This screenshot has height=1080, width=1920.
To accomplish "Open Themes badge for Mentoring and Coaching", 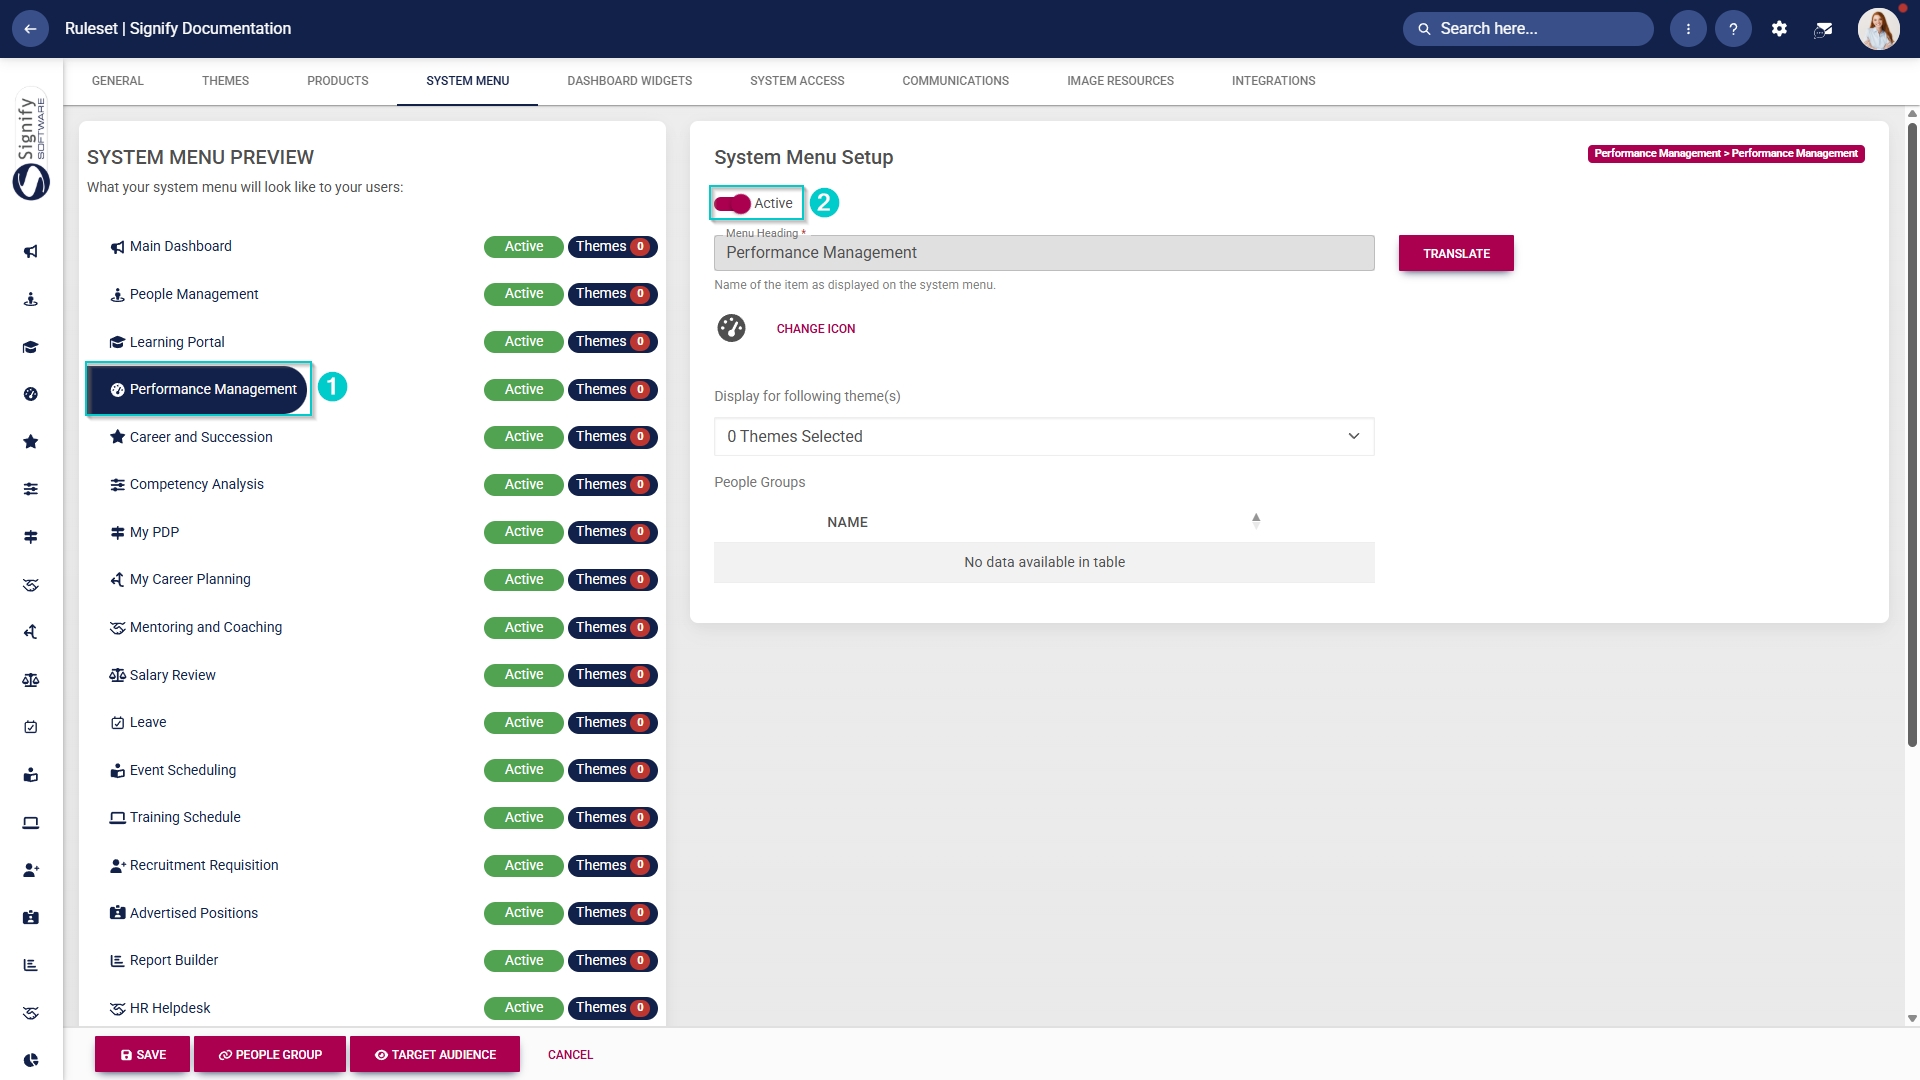I will click(x=613, y=628).
